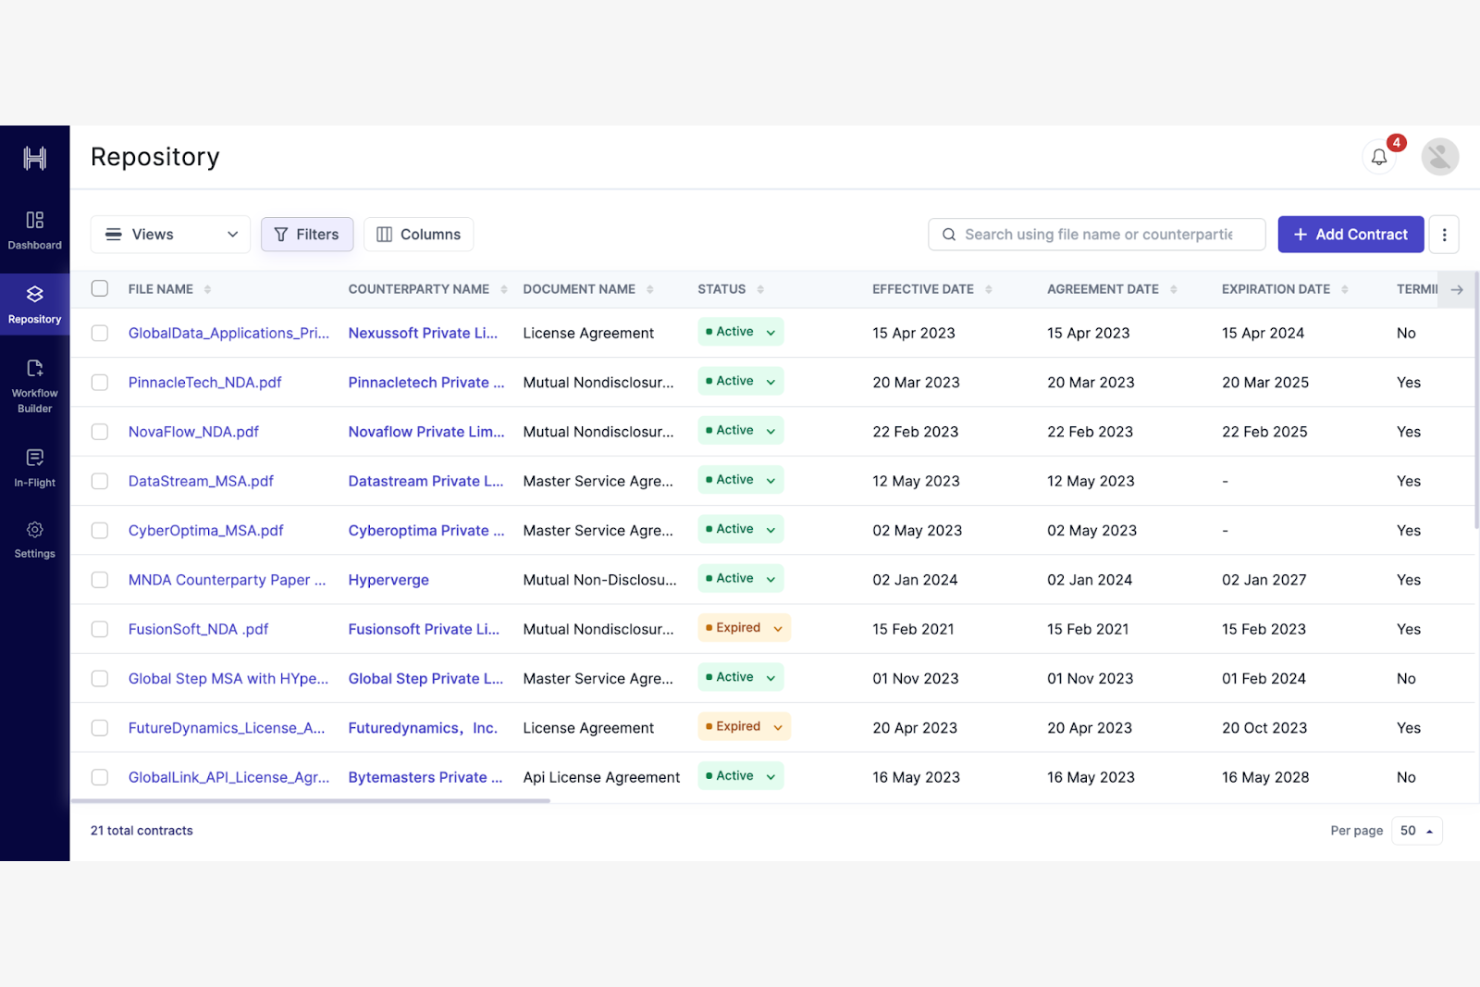Expand the Views dropdown

(x=170, y=235)
